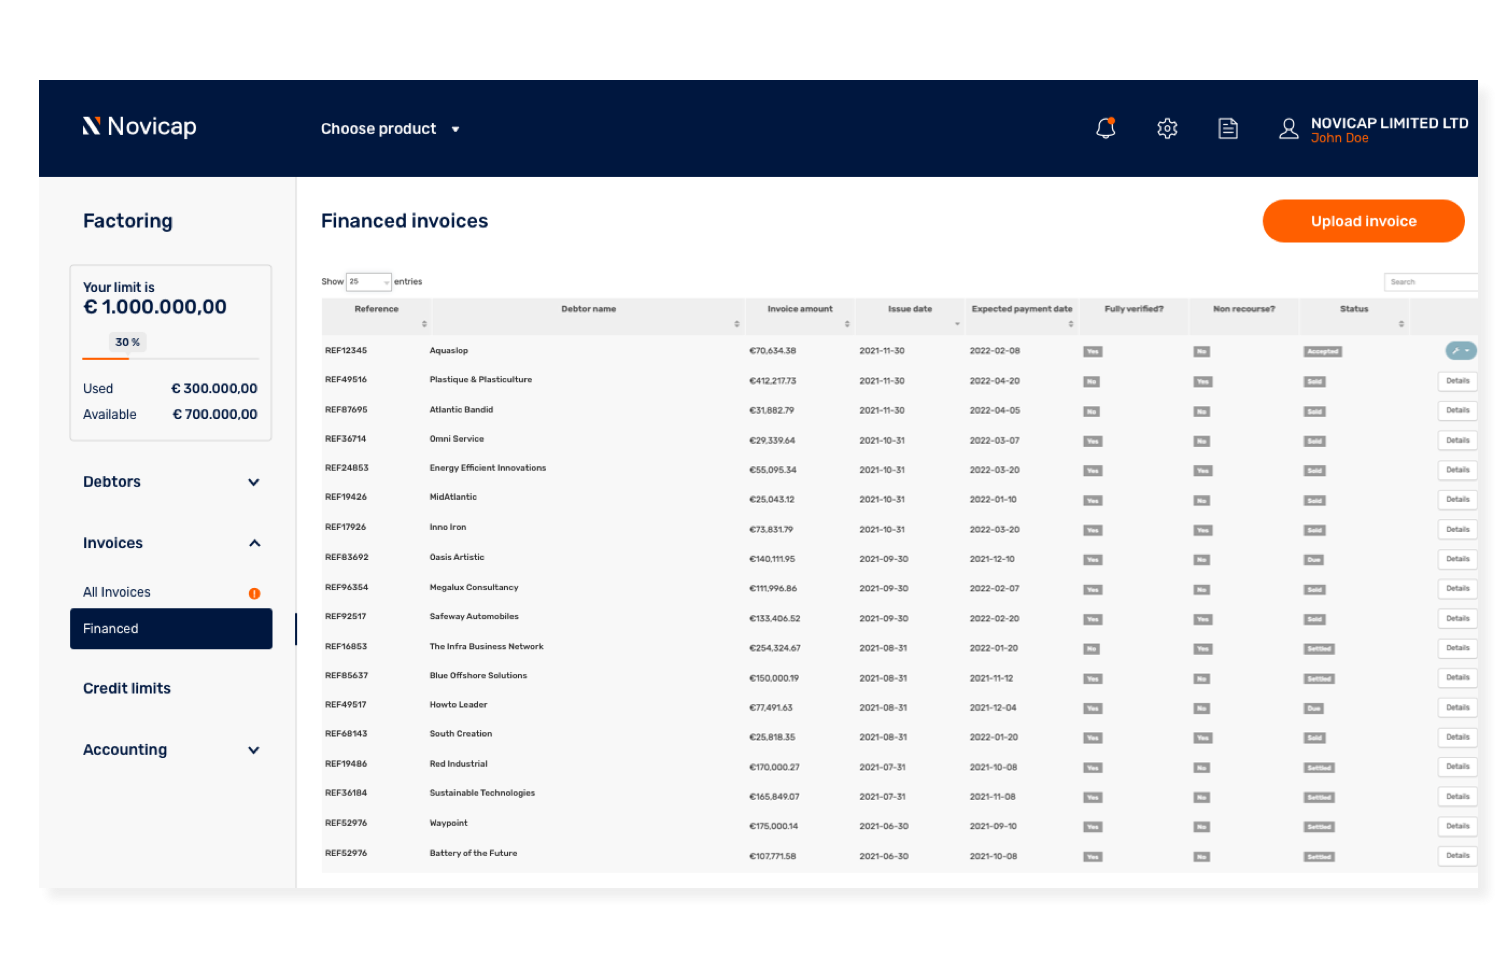Image resolution: width=1510 pixels, height=966 pixels.
Task: Click the Accepted status badge for REF12345
Action: [1322, 352]
